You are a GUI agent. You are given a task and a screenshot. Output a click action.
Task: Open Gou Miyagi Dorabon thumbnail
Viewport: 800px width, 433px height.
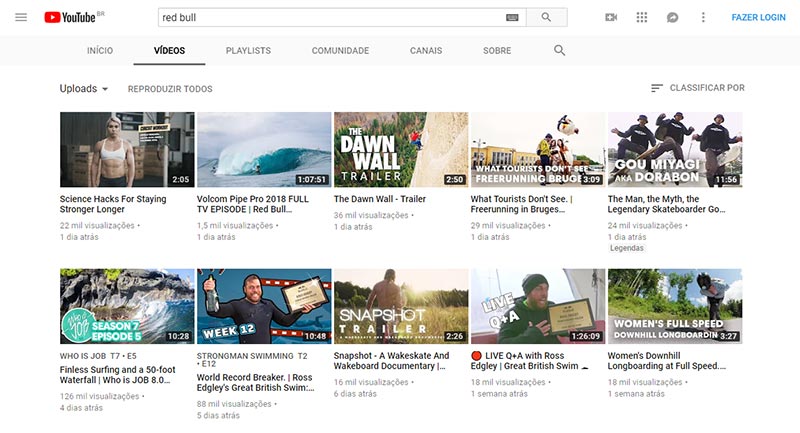click(675, 150)
